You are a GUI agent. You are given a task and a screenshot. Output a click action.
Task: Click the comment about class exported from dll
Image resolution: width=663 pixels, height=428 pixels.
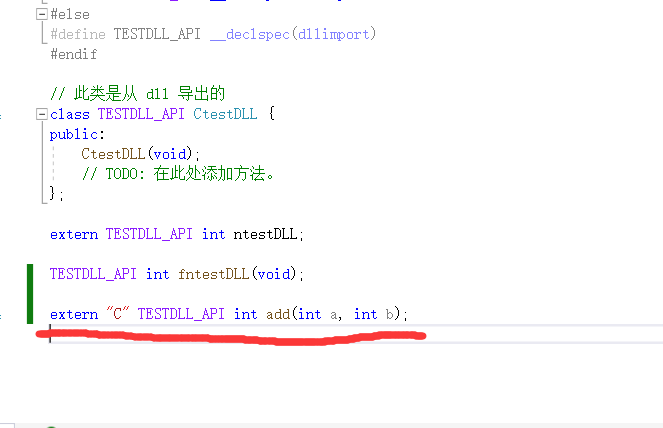pyautogui.click(x=137, y=93)
